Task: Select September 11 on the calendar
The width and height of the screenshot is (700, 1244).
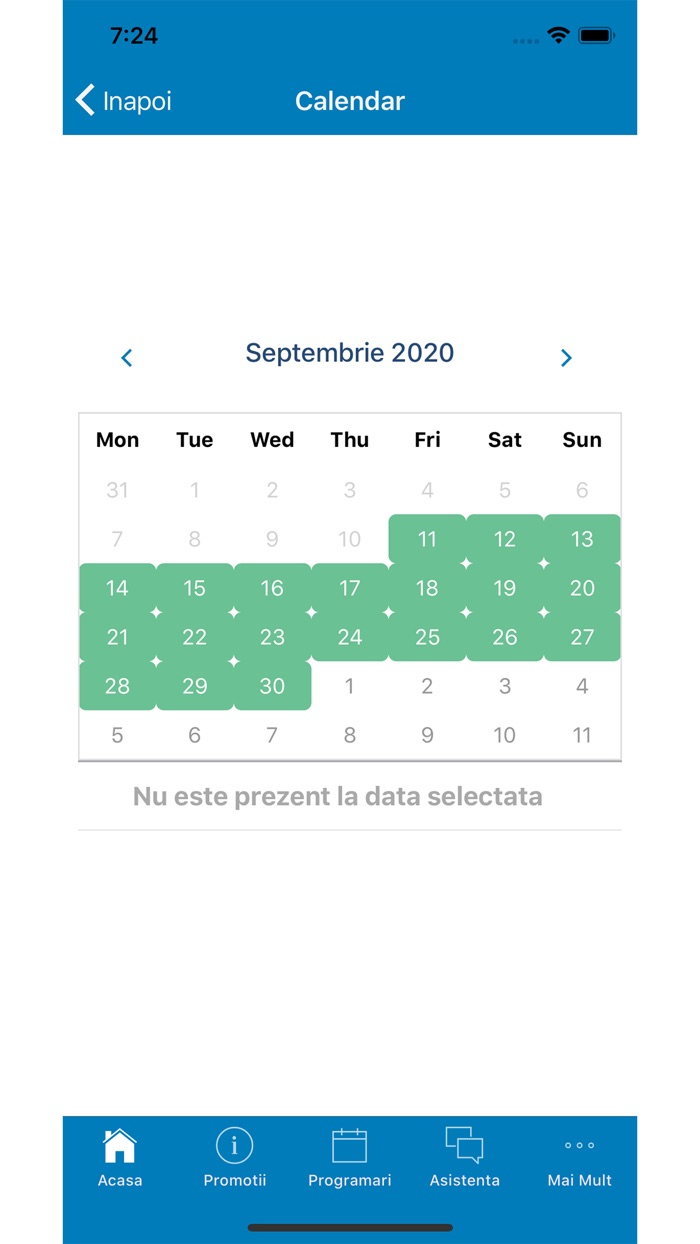Action: 427,539
